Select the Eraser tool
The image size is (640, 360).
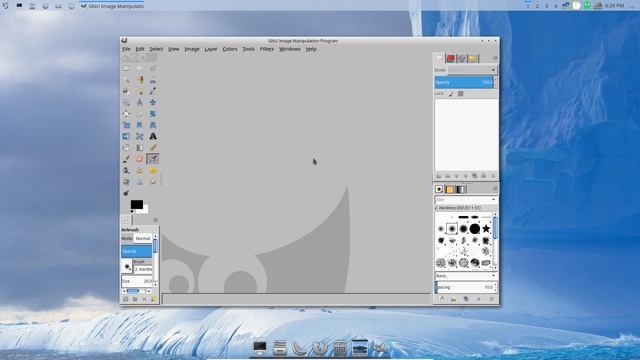click(140, 159)
